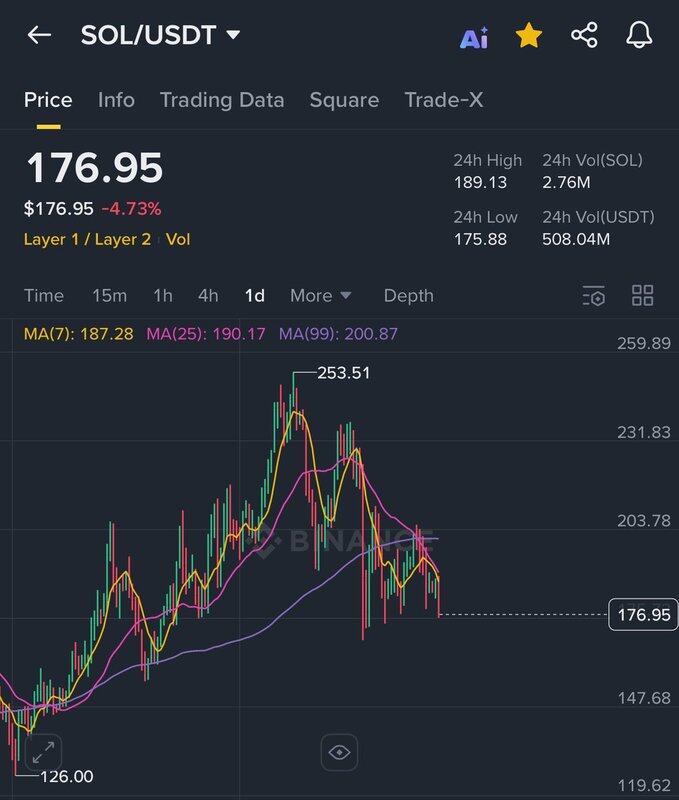
Task: Tap the Vol category link
Action: pos(178,239)
